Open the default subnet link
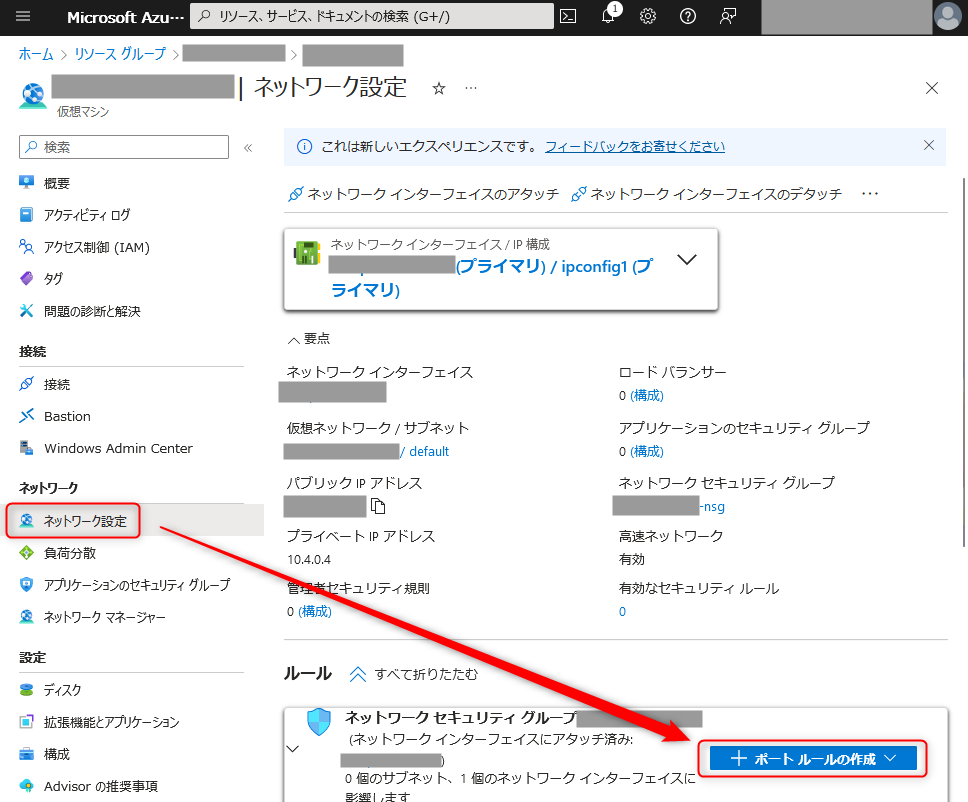 (429, 451)
